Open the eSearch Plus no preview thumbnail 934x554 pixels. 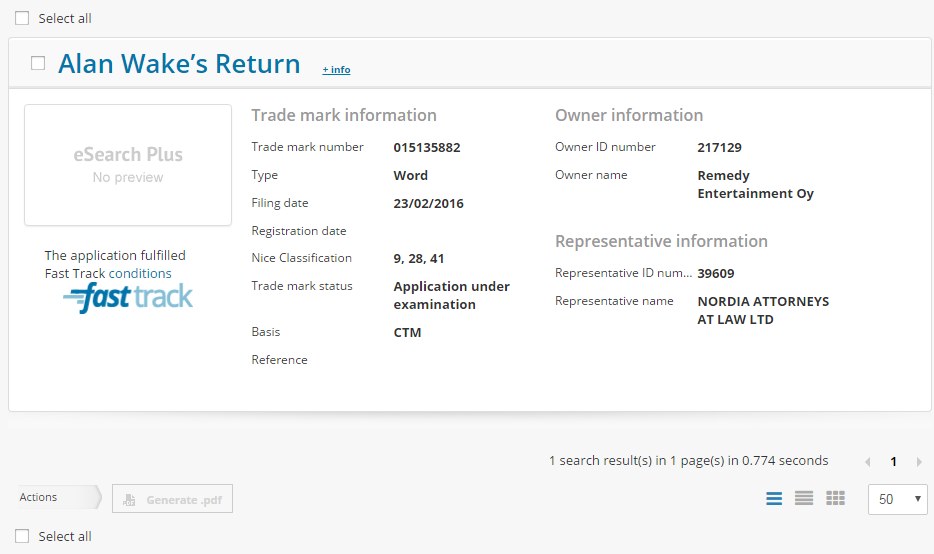click(128, 165)
